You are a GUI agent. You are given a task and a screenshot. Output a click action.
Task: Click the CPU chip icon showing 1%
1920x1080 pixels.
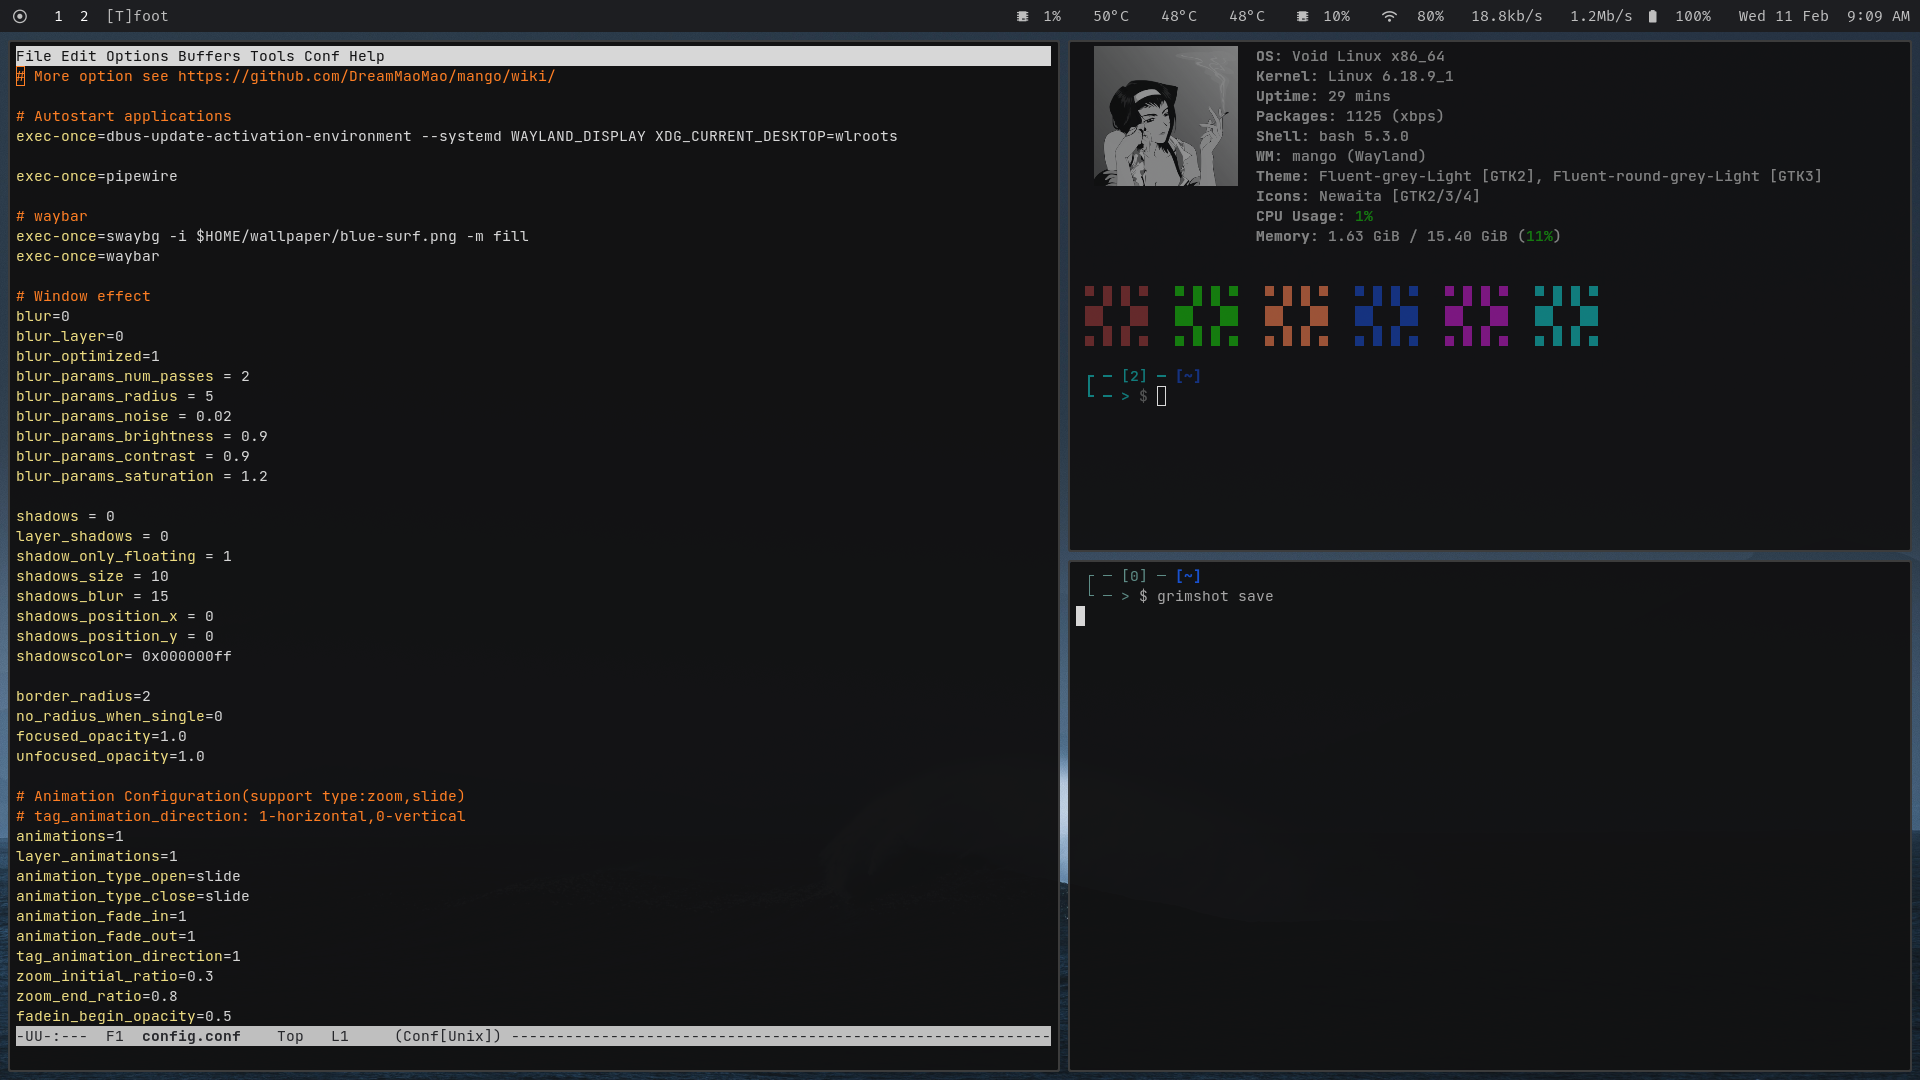tap(1022, 16)
